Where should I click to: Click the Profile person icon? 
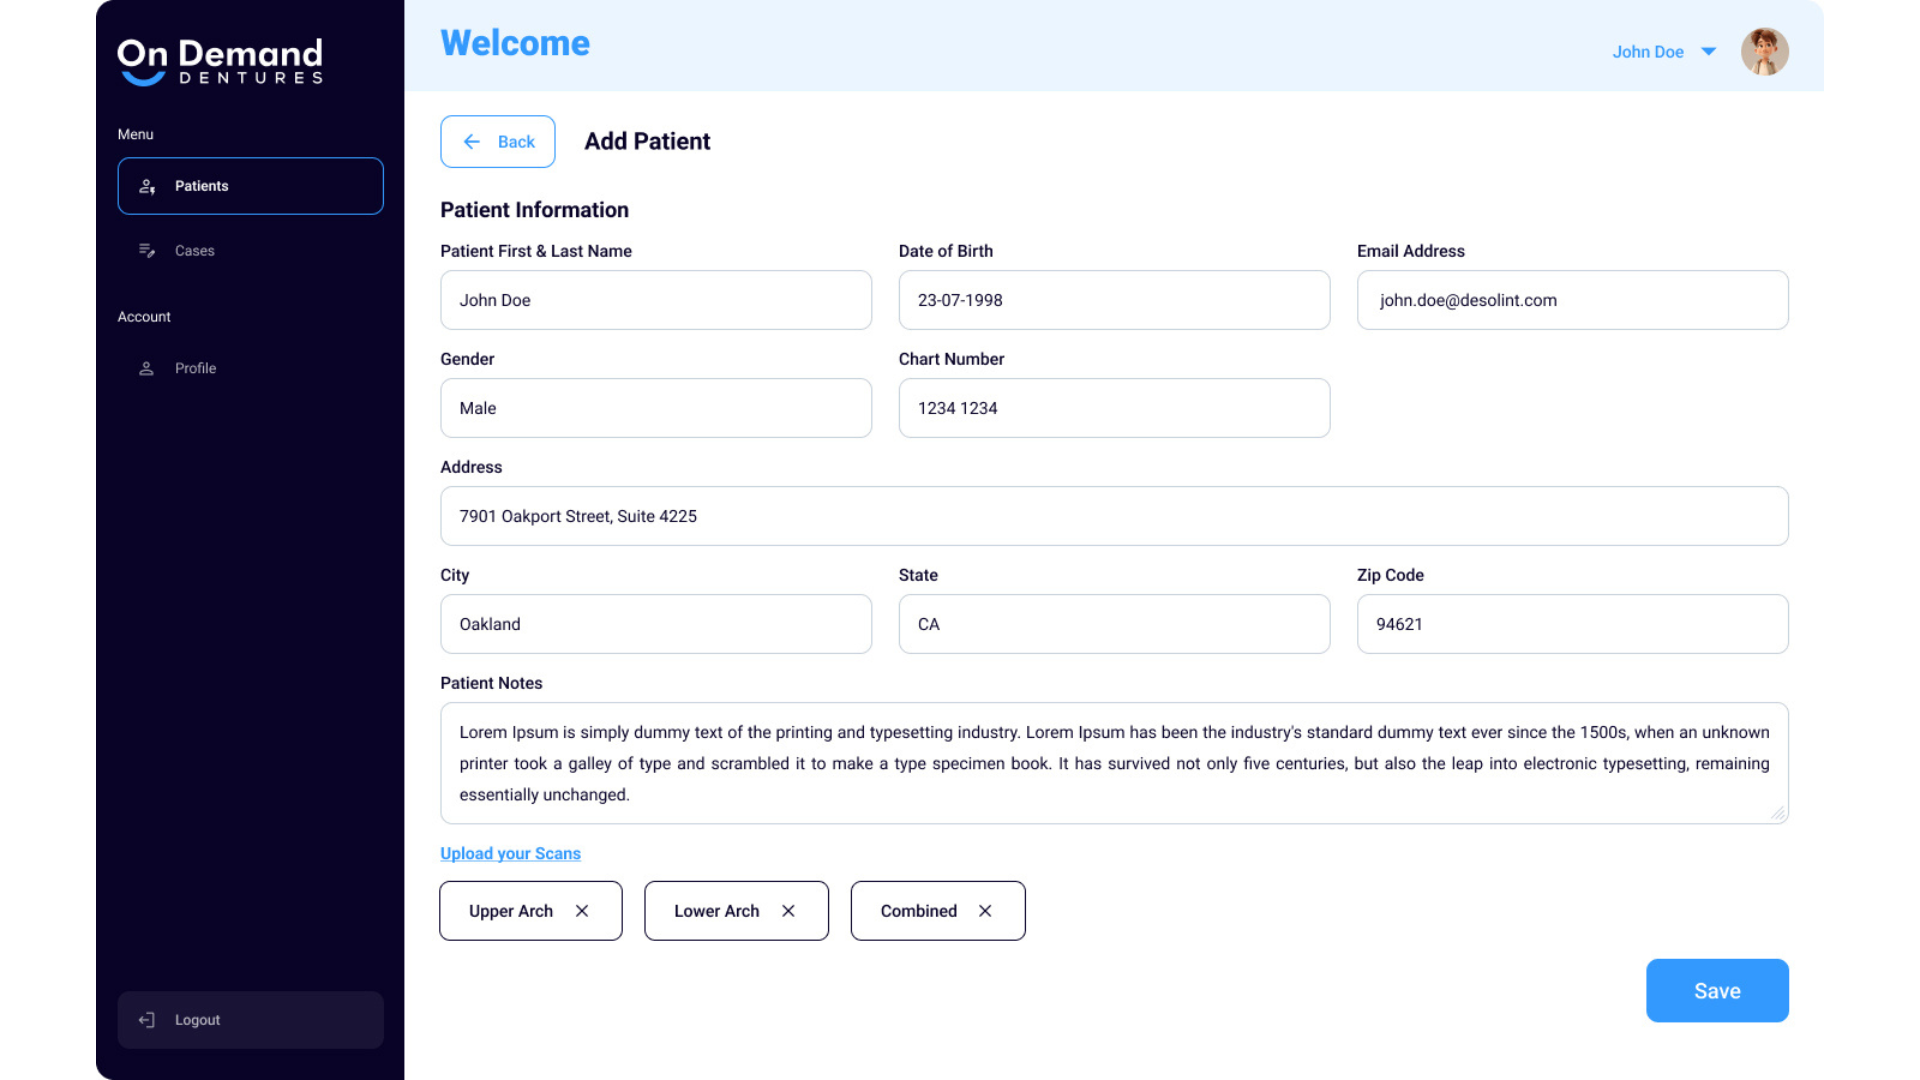click(x=146, y=368)
